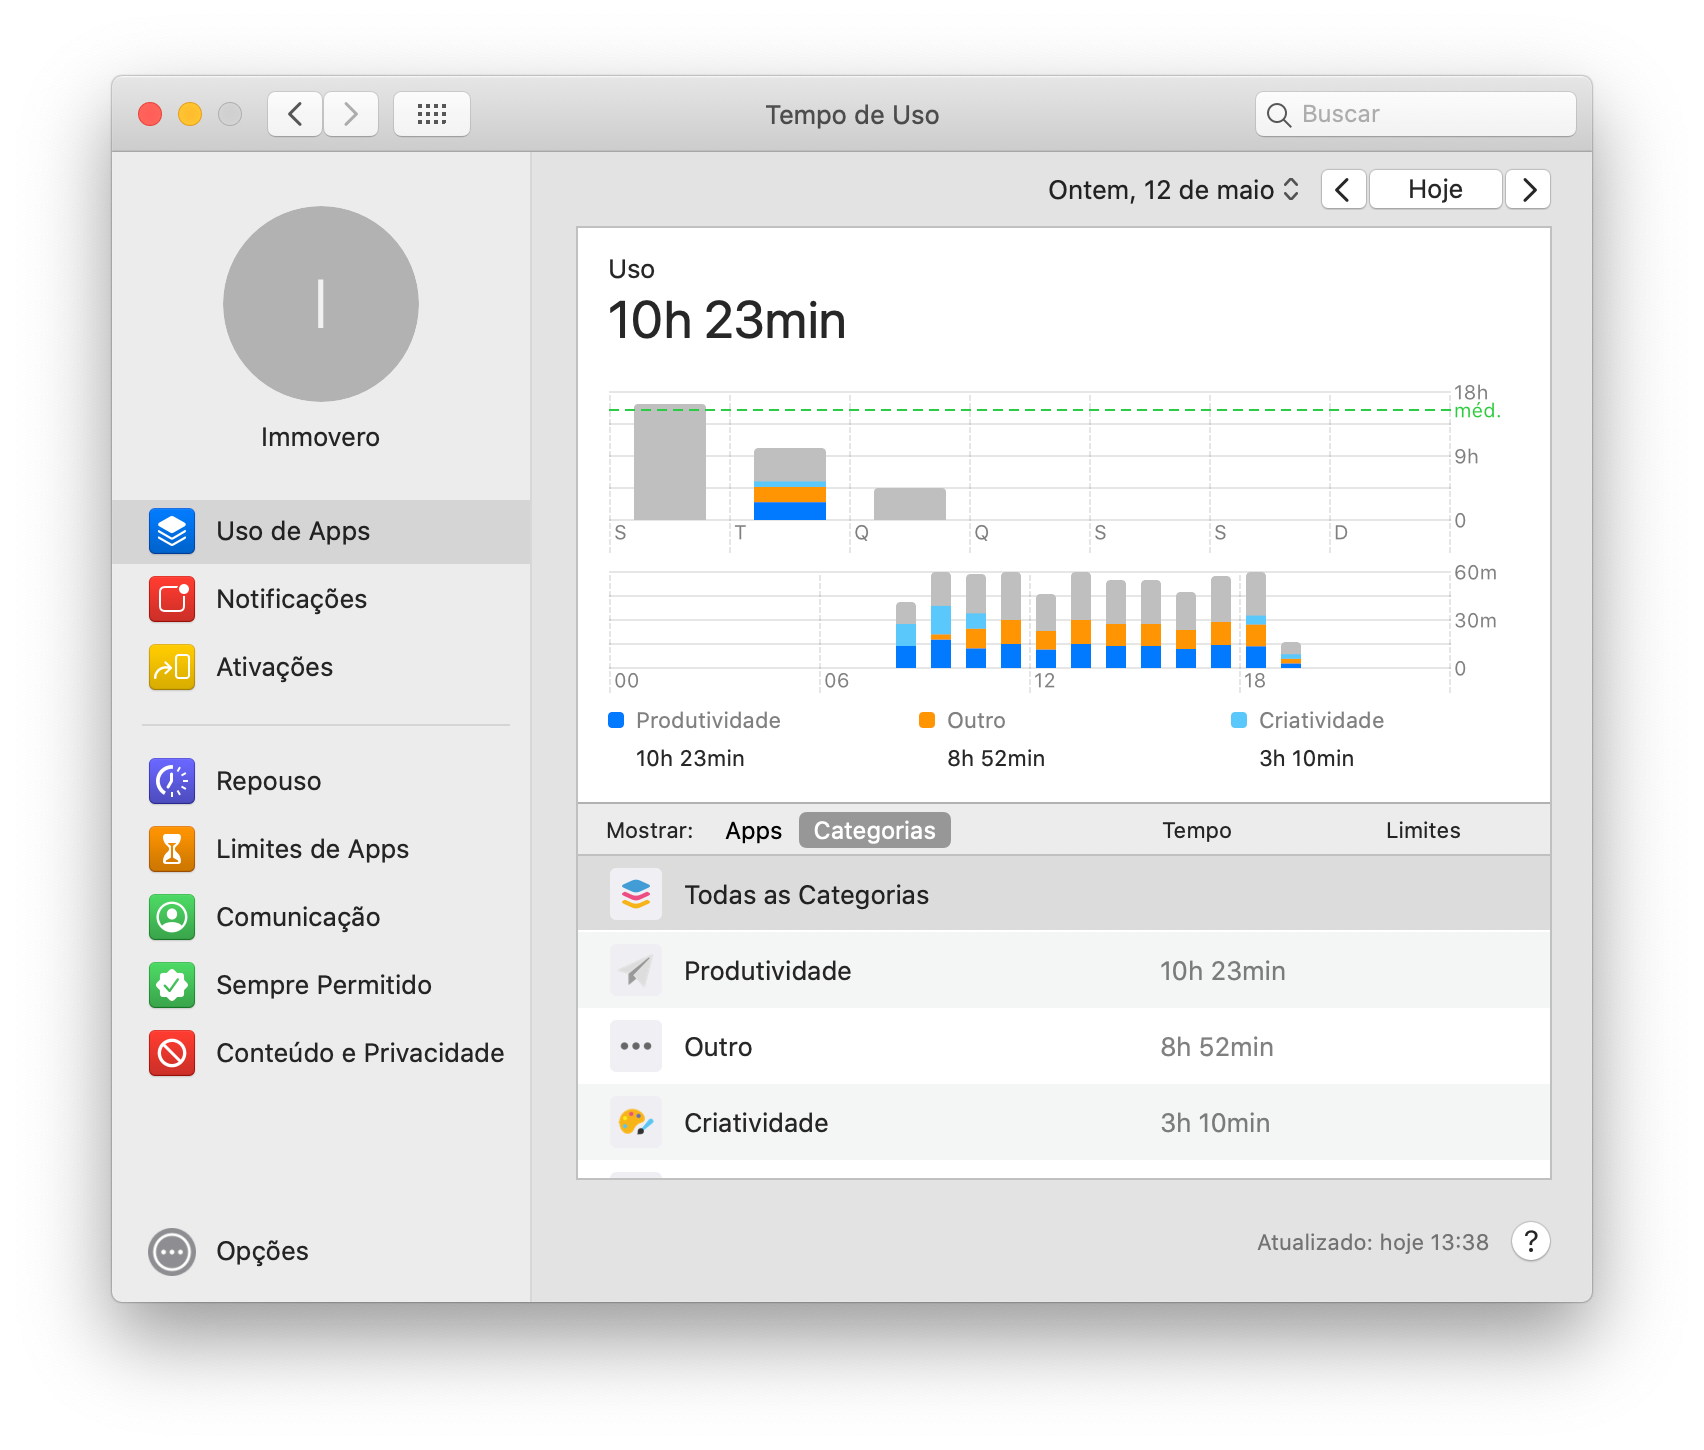This screenshot has height=1450, width=1704.
Task: Click the Hoje button
Action: point(1436,189)
